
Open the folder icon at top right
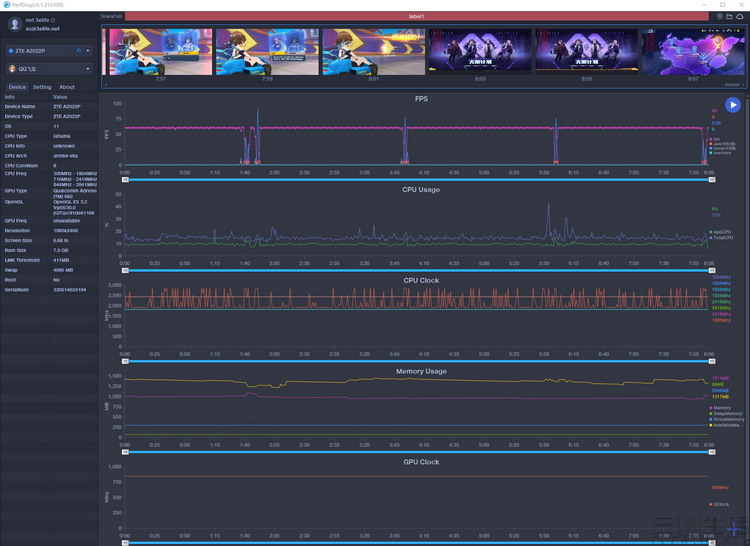729,16
